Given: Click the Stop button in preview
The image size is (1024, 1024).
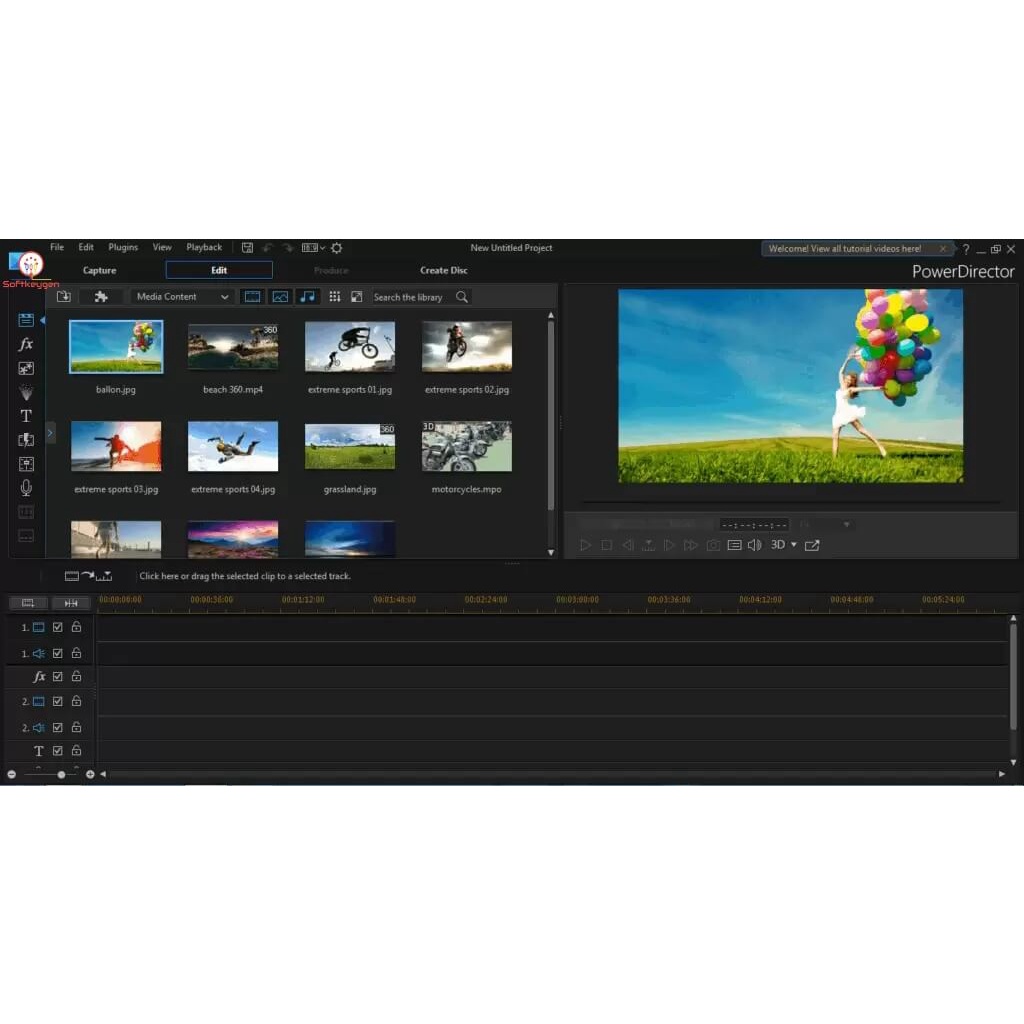Looking at the screenshot, I should pos(607,545).
